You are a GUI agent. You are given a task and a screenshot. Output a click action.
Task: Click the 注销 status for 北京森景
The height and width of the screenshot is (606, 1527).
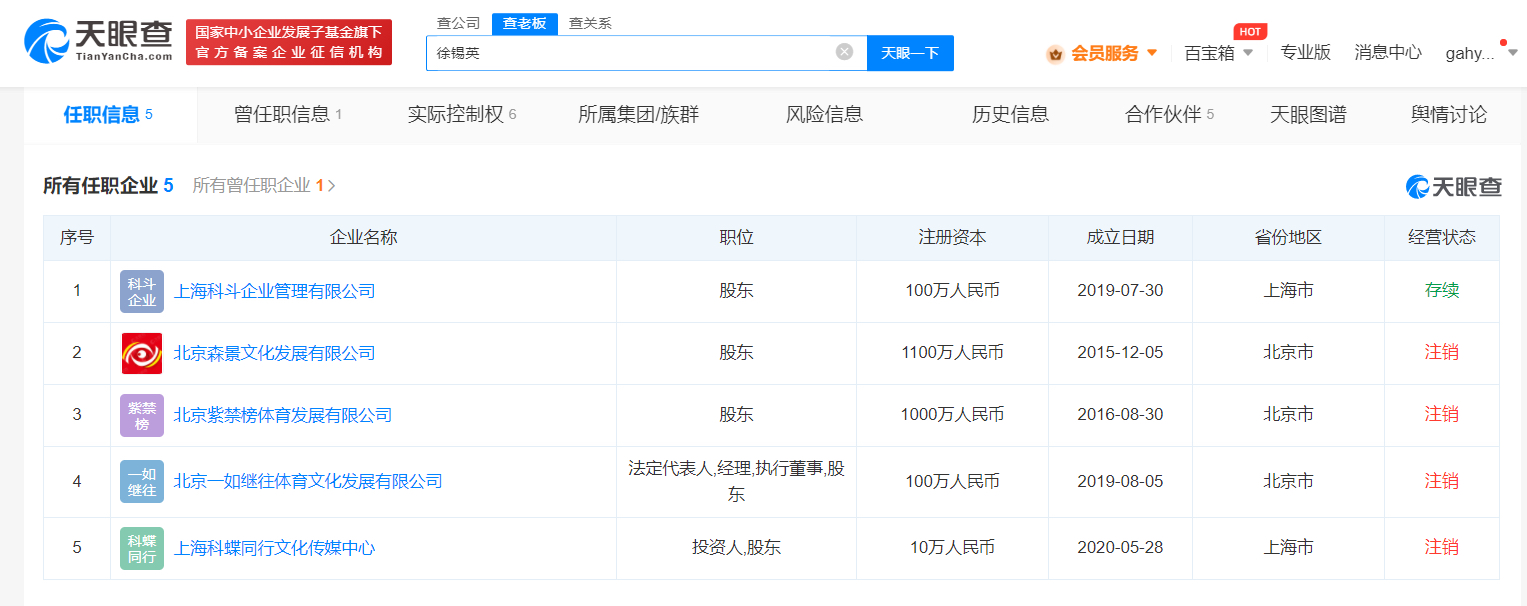[x=1442, y=353]
